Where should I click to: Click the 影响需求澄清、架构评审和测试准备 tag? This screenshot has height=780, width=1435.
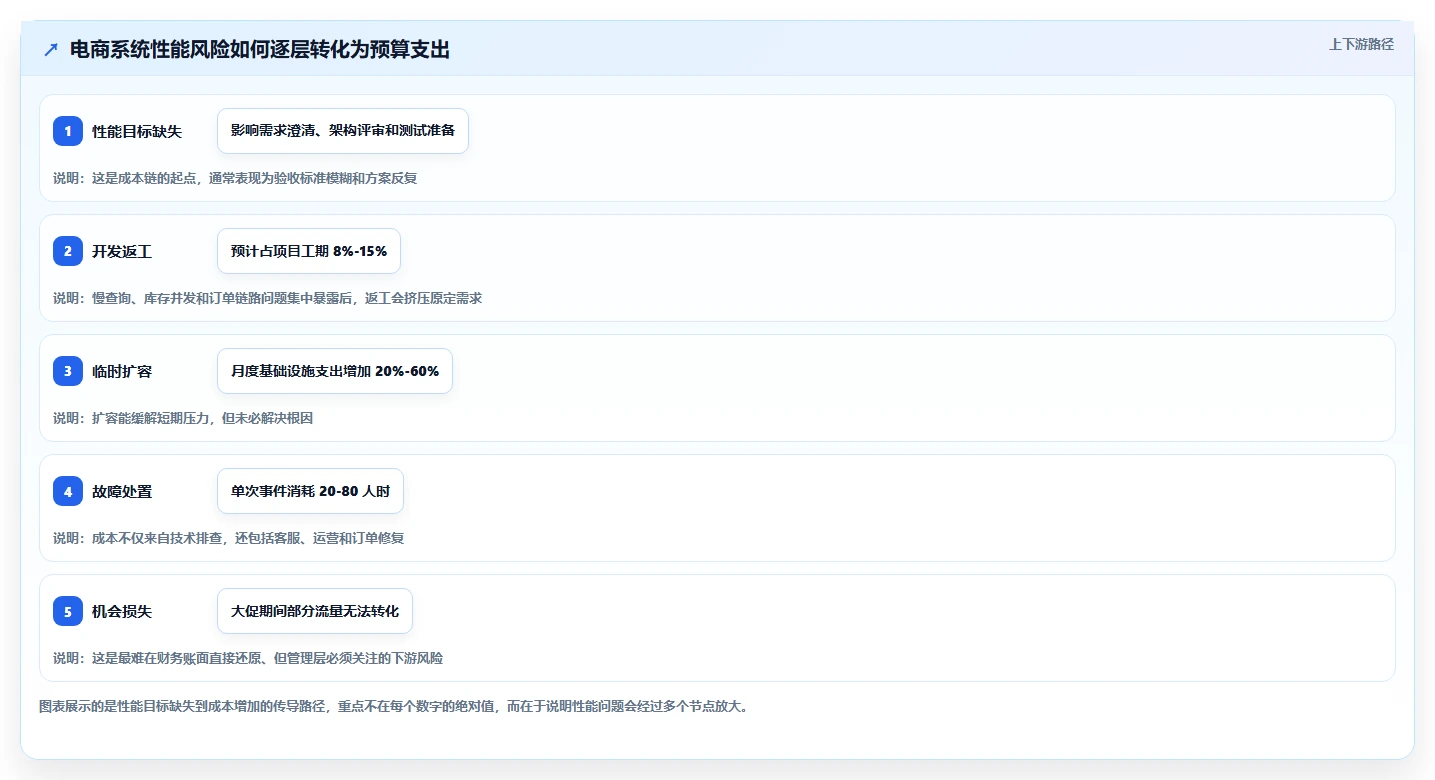pos(343,131)
